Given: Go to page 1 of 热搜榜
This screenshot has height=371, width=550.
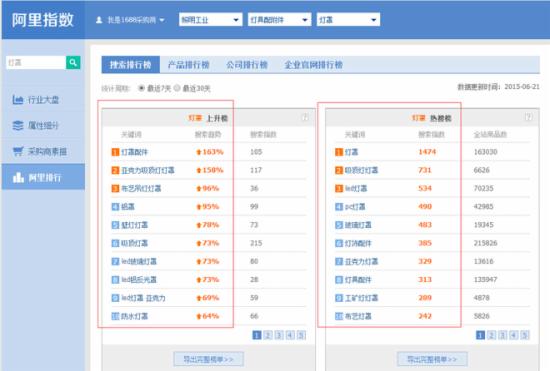Looking at the screenshot, I should tap(480, 335).
